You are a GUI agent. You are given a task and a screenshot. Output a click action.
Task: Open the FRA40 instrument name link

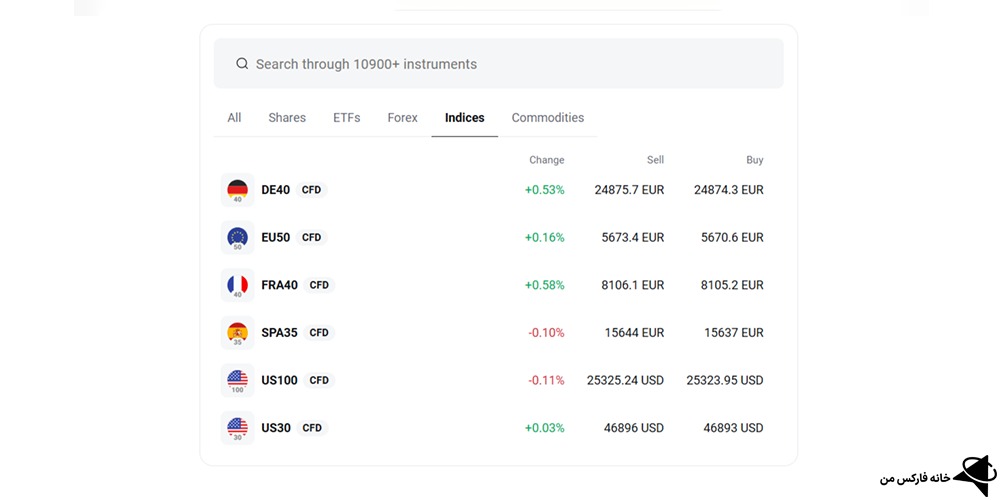pyautogui.click(x=279, y=285)
